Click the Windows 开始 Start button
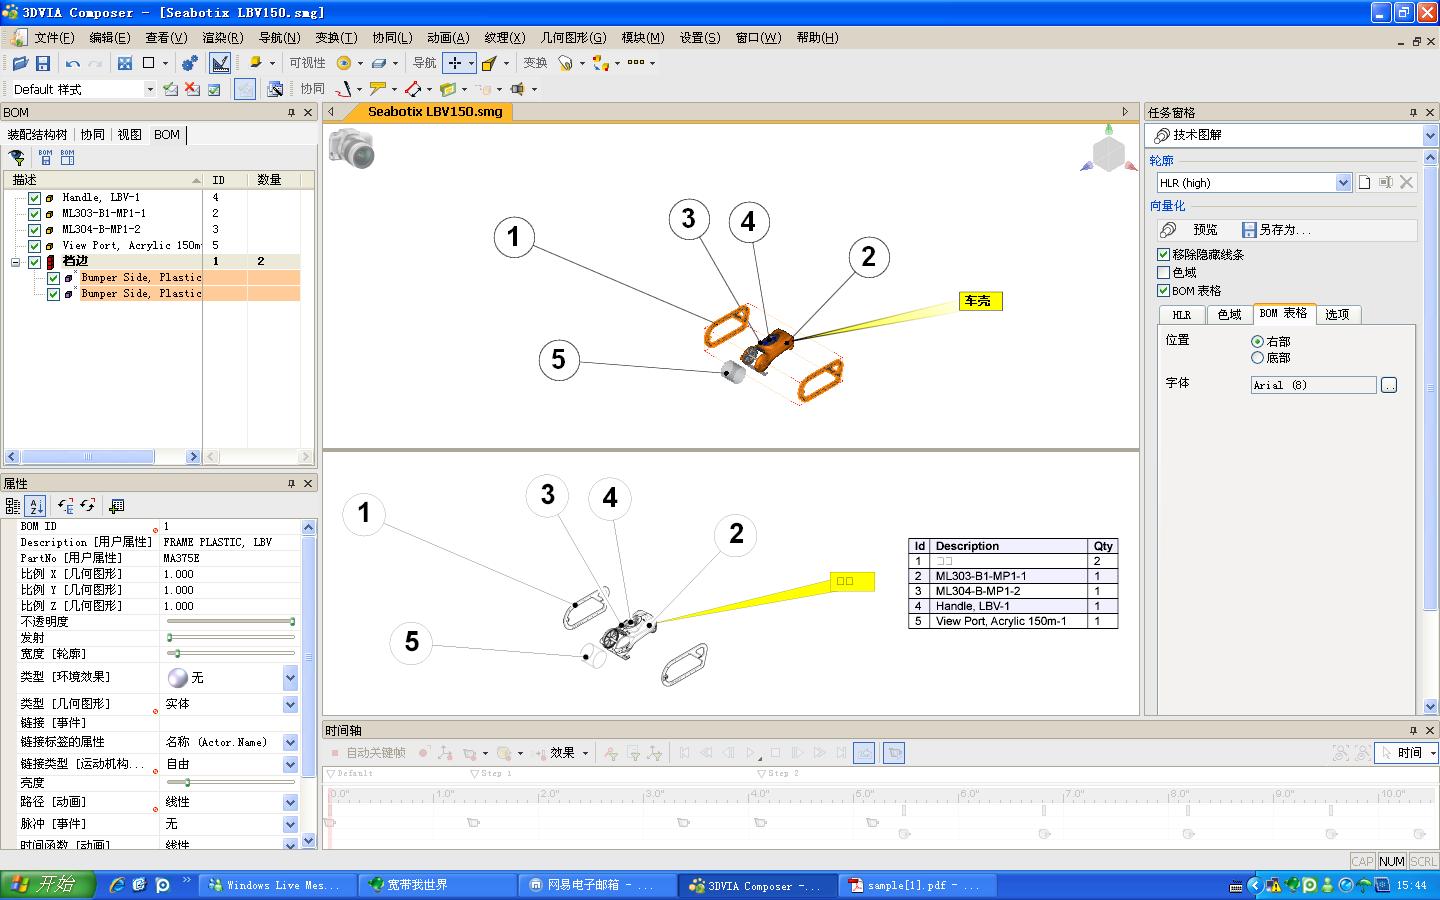The image size is (1440, 900). [48, 885]
